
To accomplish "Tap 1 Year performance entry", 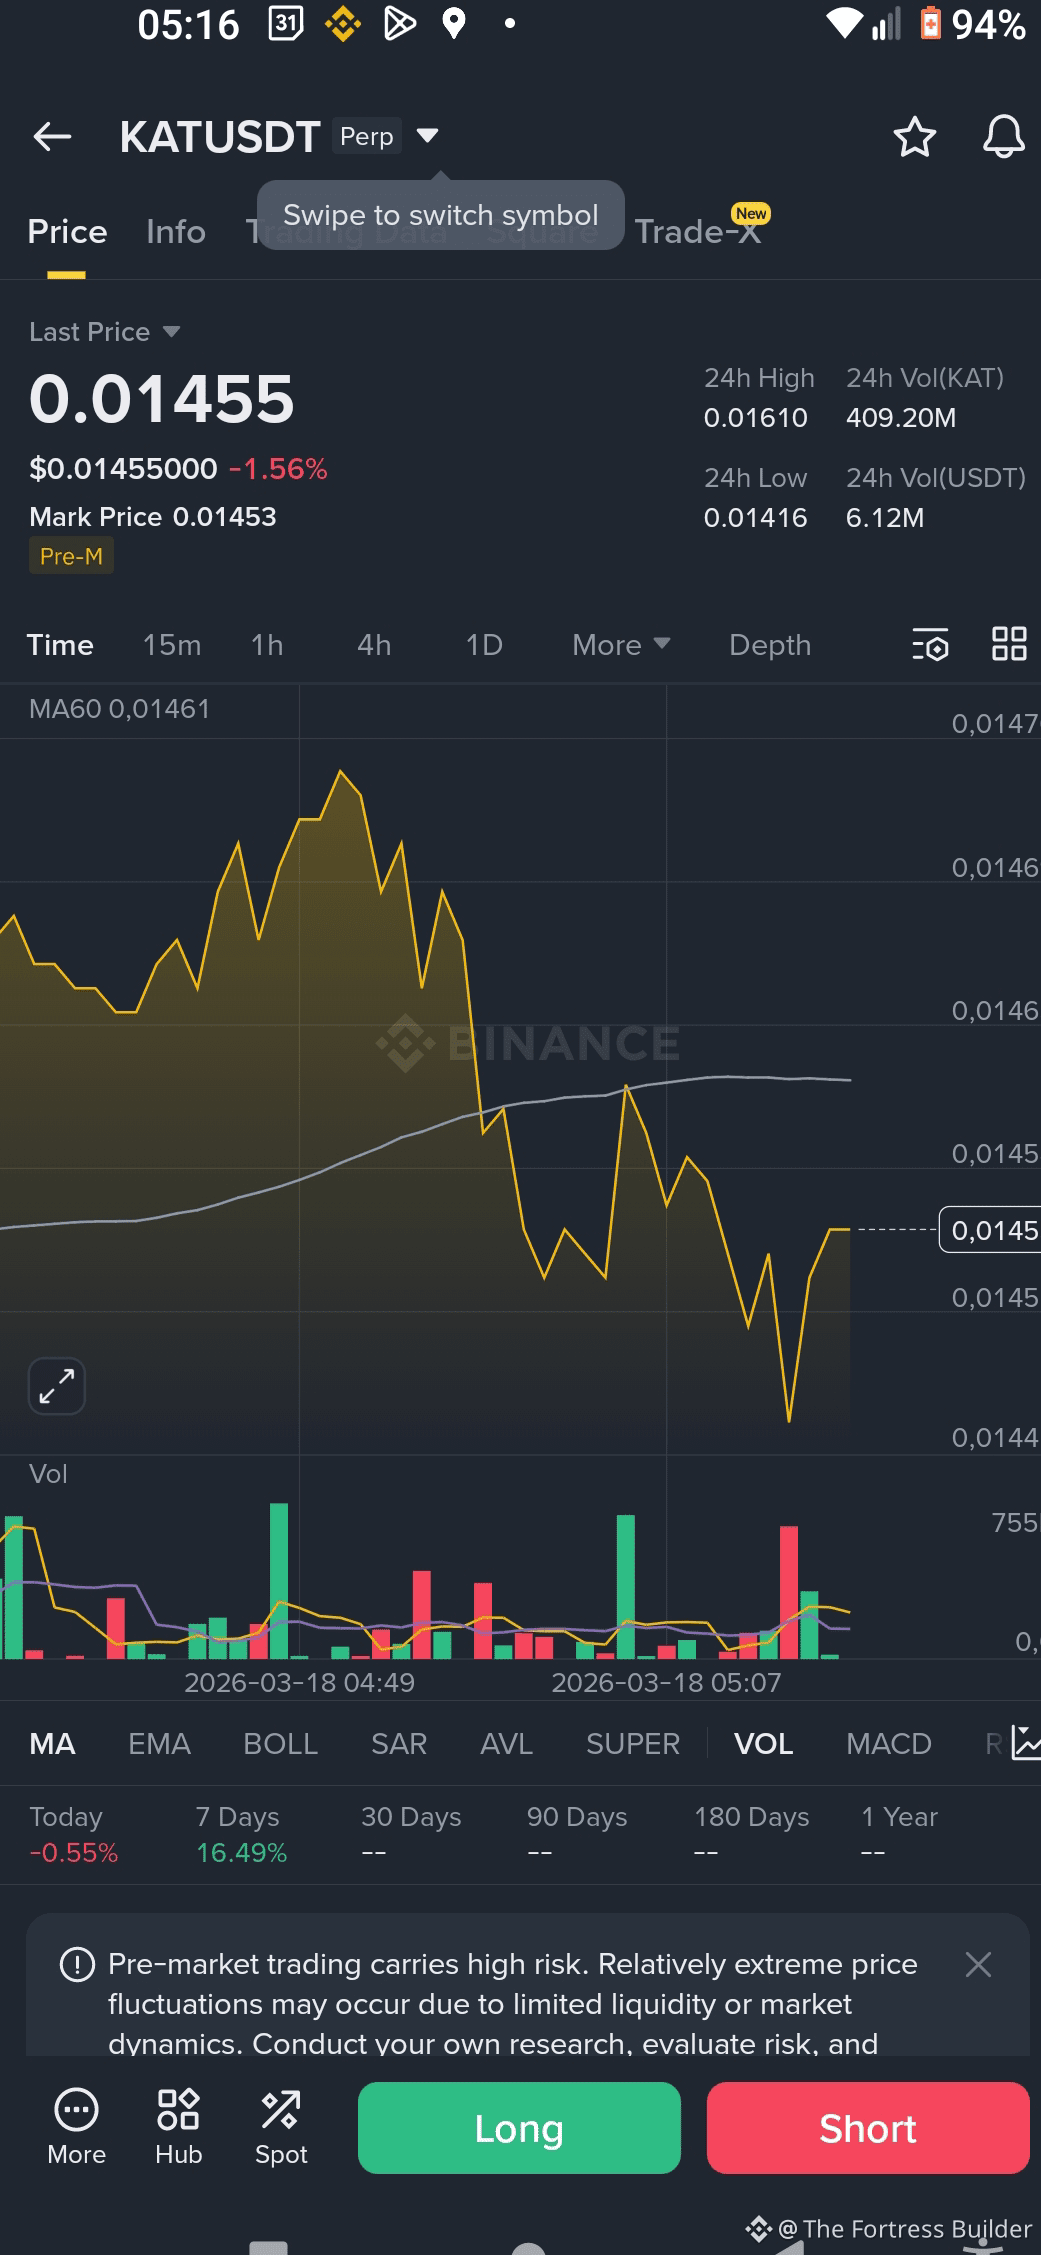I will point(899,1834).
